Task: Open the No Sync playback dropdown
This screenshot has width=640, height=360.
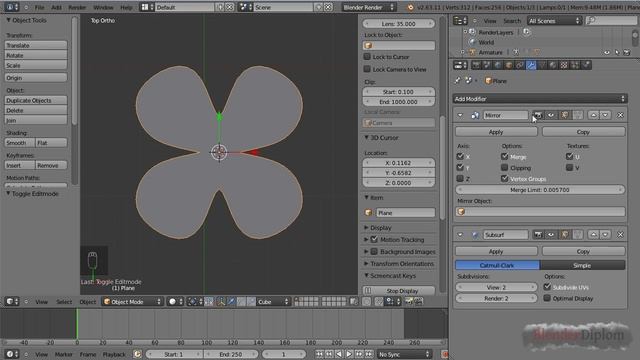Action: pyautogui.click(x=404, y=354)
